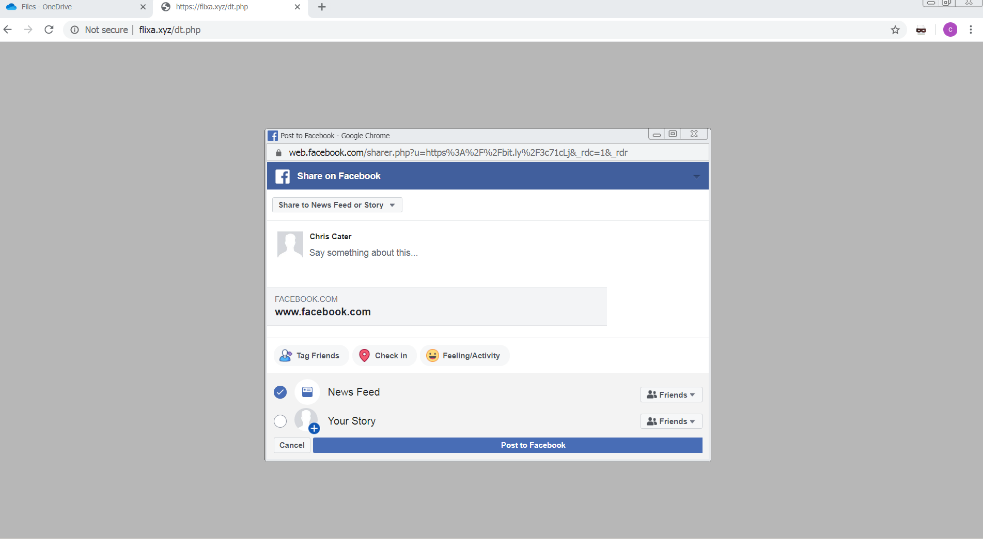Click the browser forward arrow
Viewport: 992px width, 554px height.
(x=28, y=30)
